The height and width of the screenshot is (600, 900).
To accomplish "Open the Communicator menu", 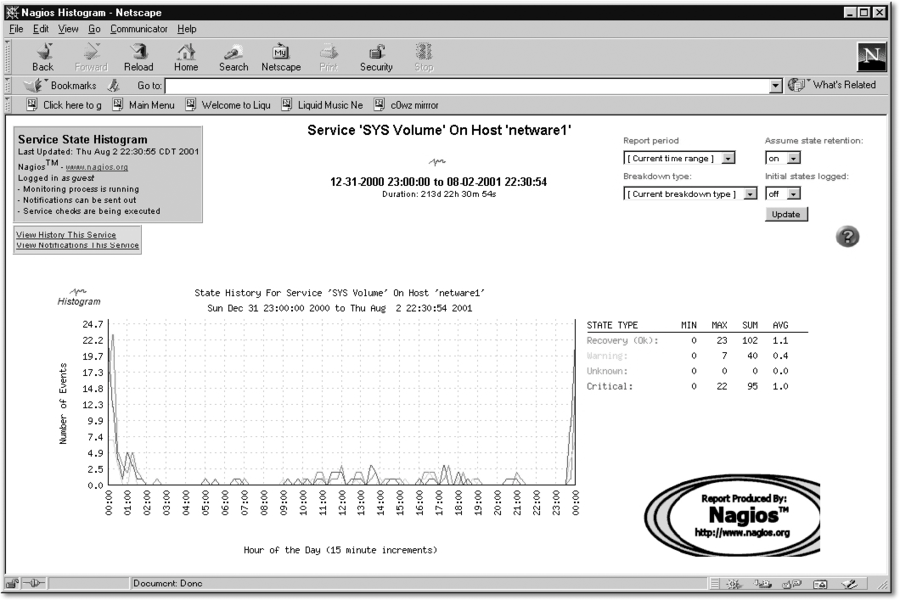I will [x=139, y=29].
